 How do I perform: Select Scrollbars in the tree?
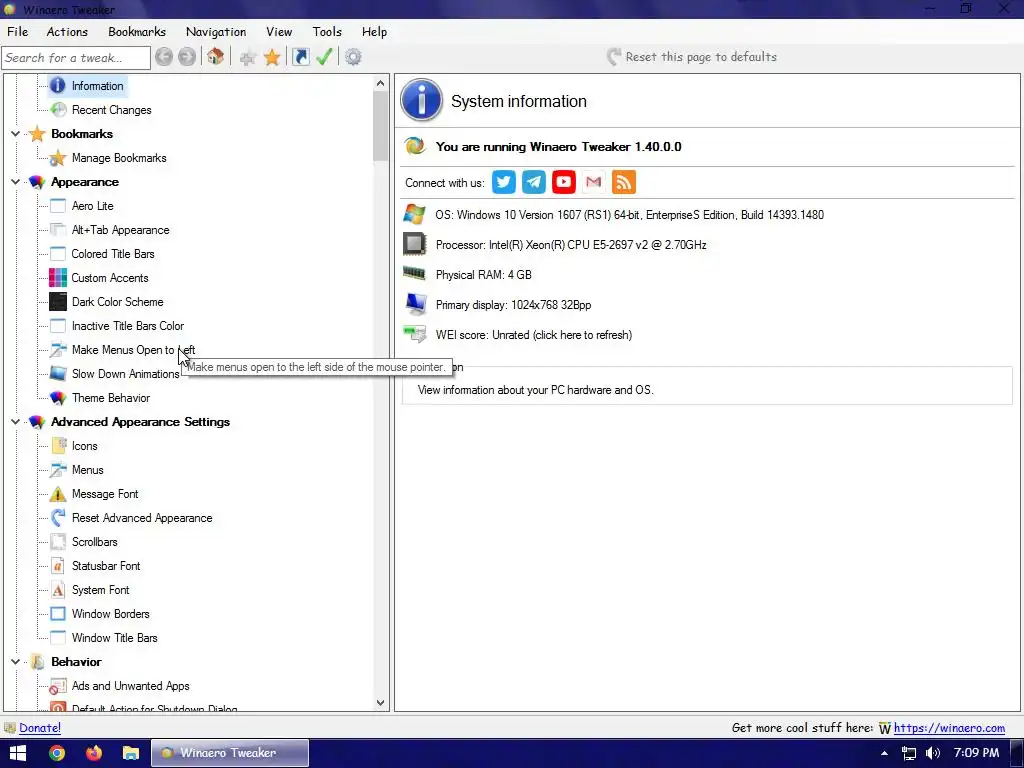95,542
